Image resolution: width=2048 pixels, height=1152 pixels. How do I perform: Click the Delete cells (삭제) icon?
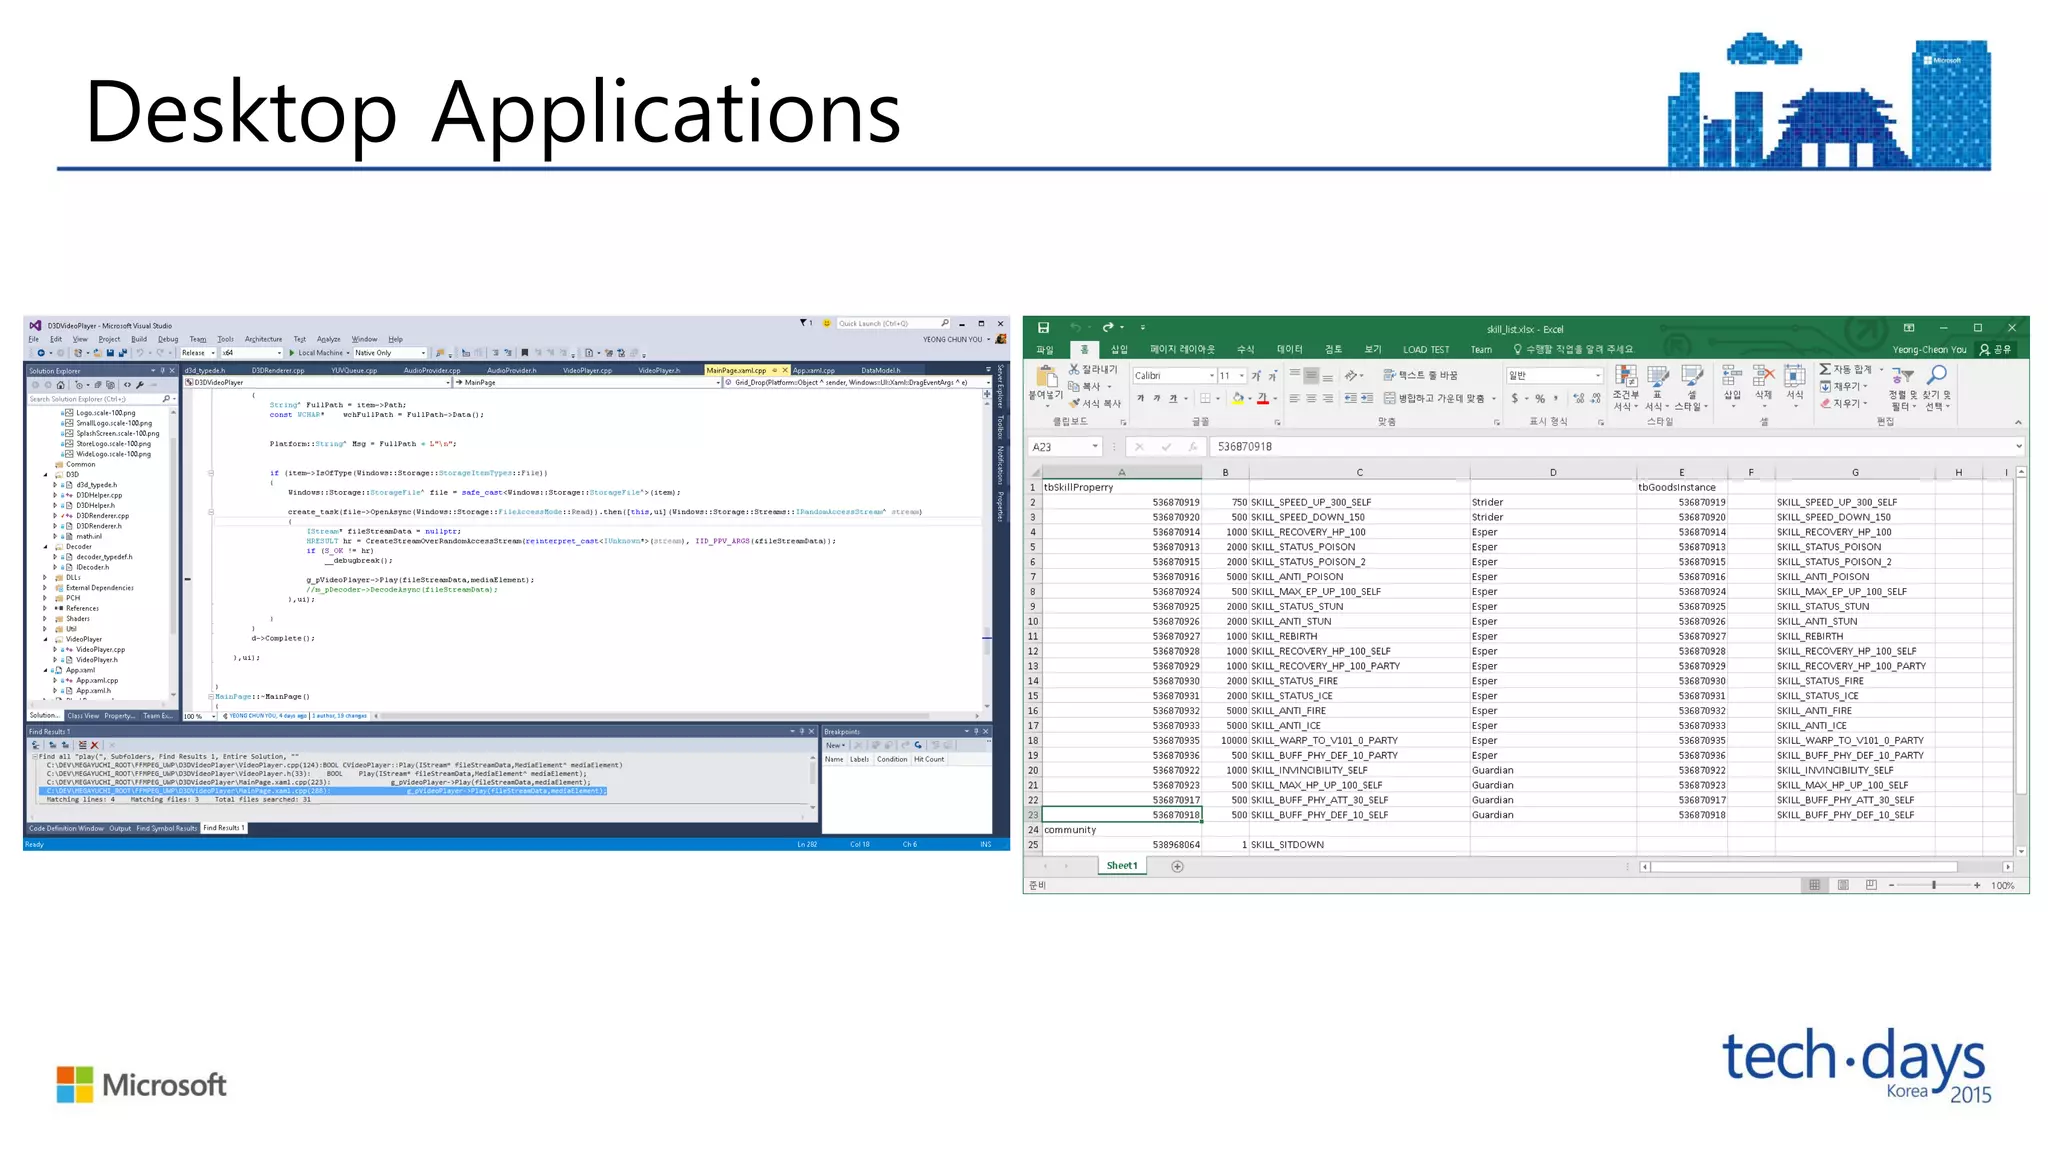(x=1764, y=376)
